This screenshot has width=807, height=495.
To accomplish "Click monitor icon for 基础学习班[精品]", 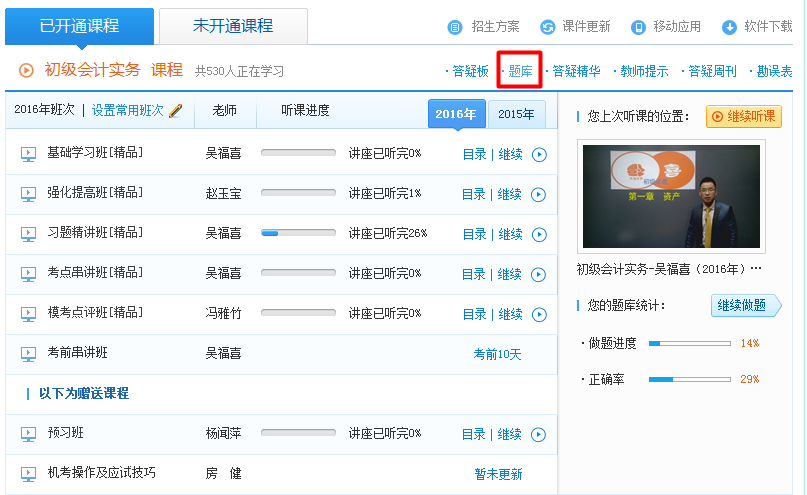I will [x=28, y=154].
